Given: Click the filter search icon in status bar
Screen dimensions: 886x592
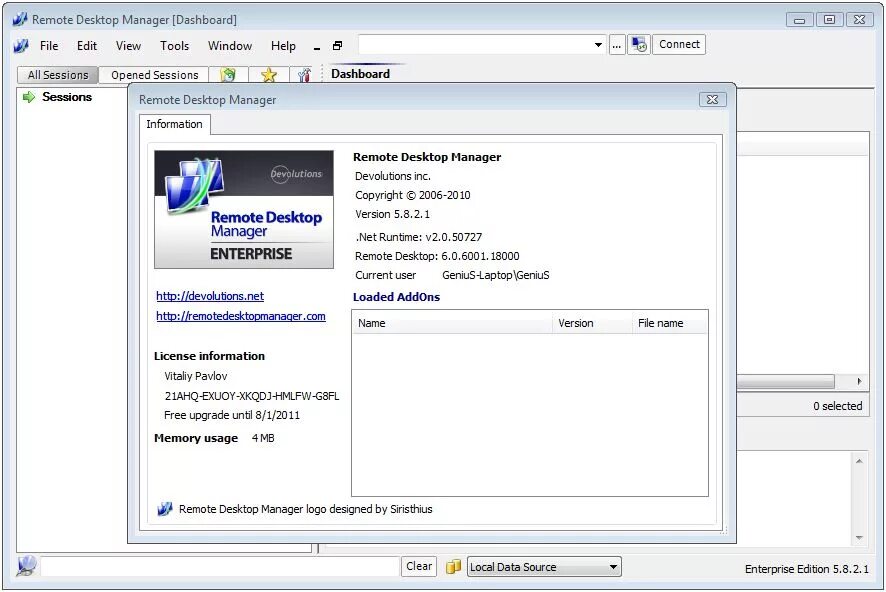Looking at the screenshot, I should (26, 566).
